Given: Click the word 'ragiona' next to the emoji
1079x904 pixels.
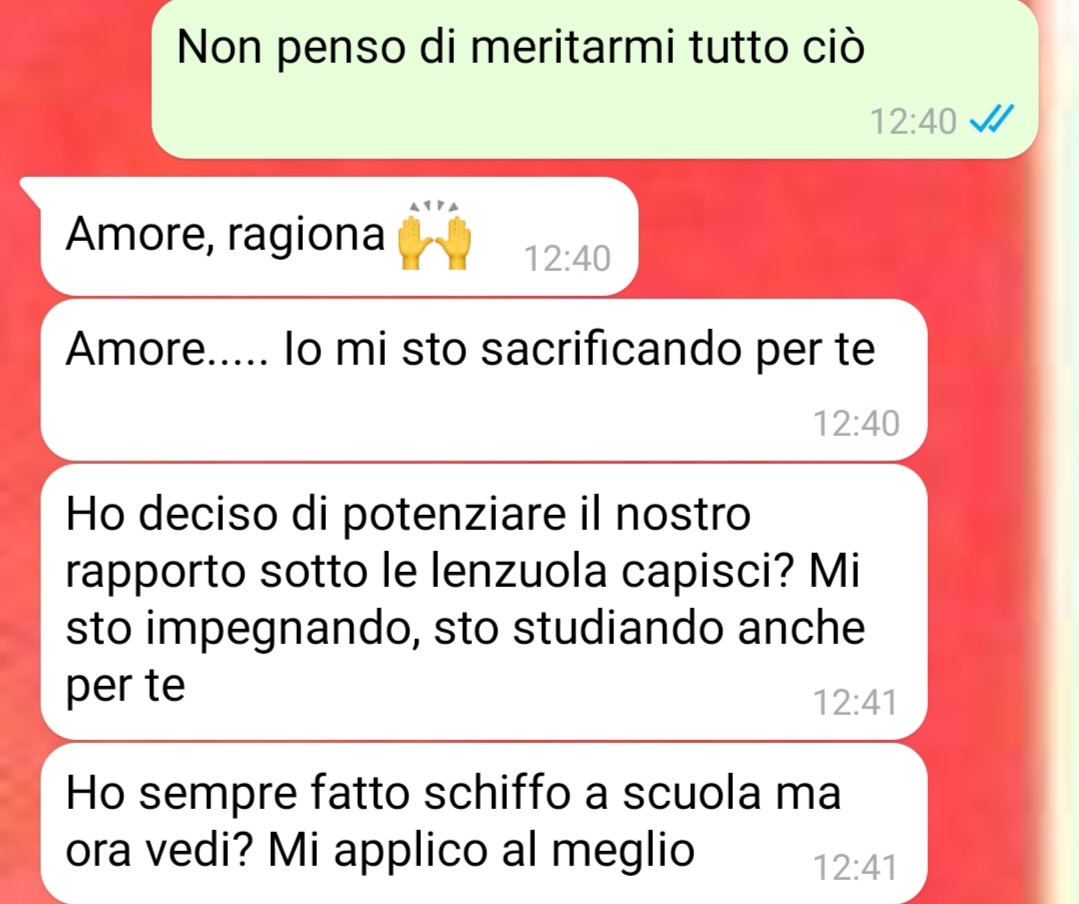Looking at the screenshot, I should tap(306, 235).
